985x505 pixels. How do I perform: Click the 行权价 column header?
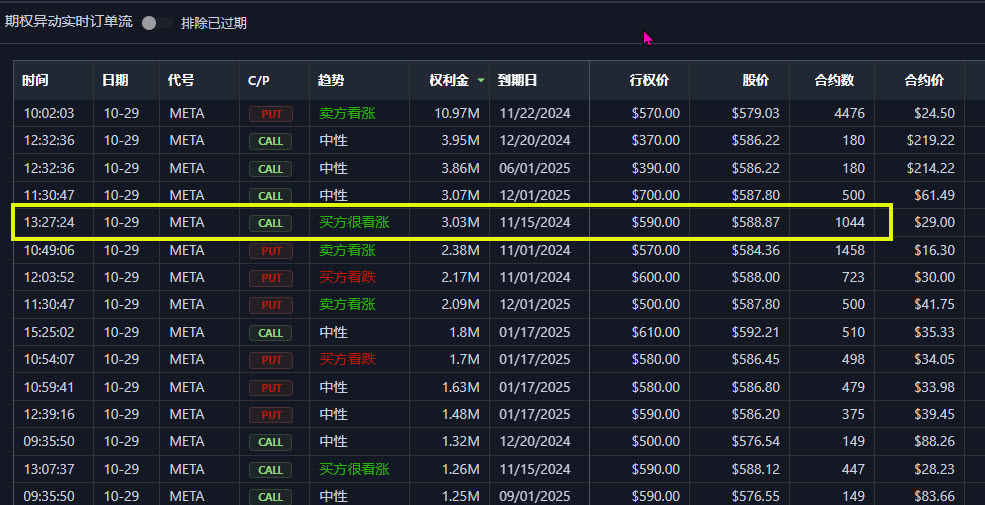tap(650, 80)
